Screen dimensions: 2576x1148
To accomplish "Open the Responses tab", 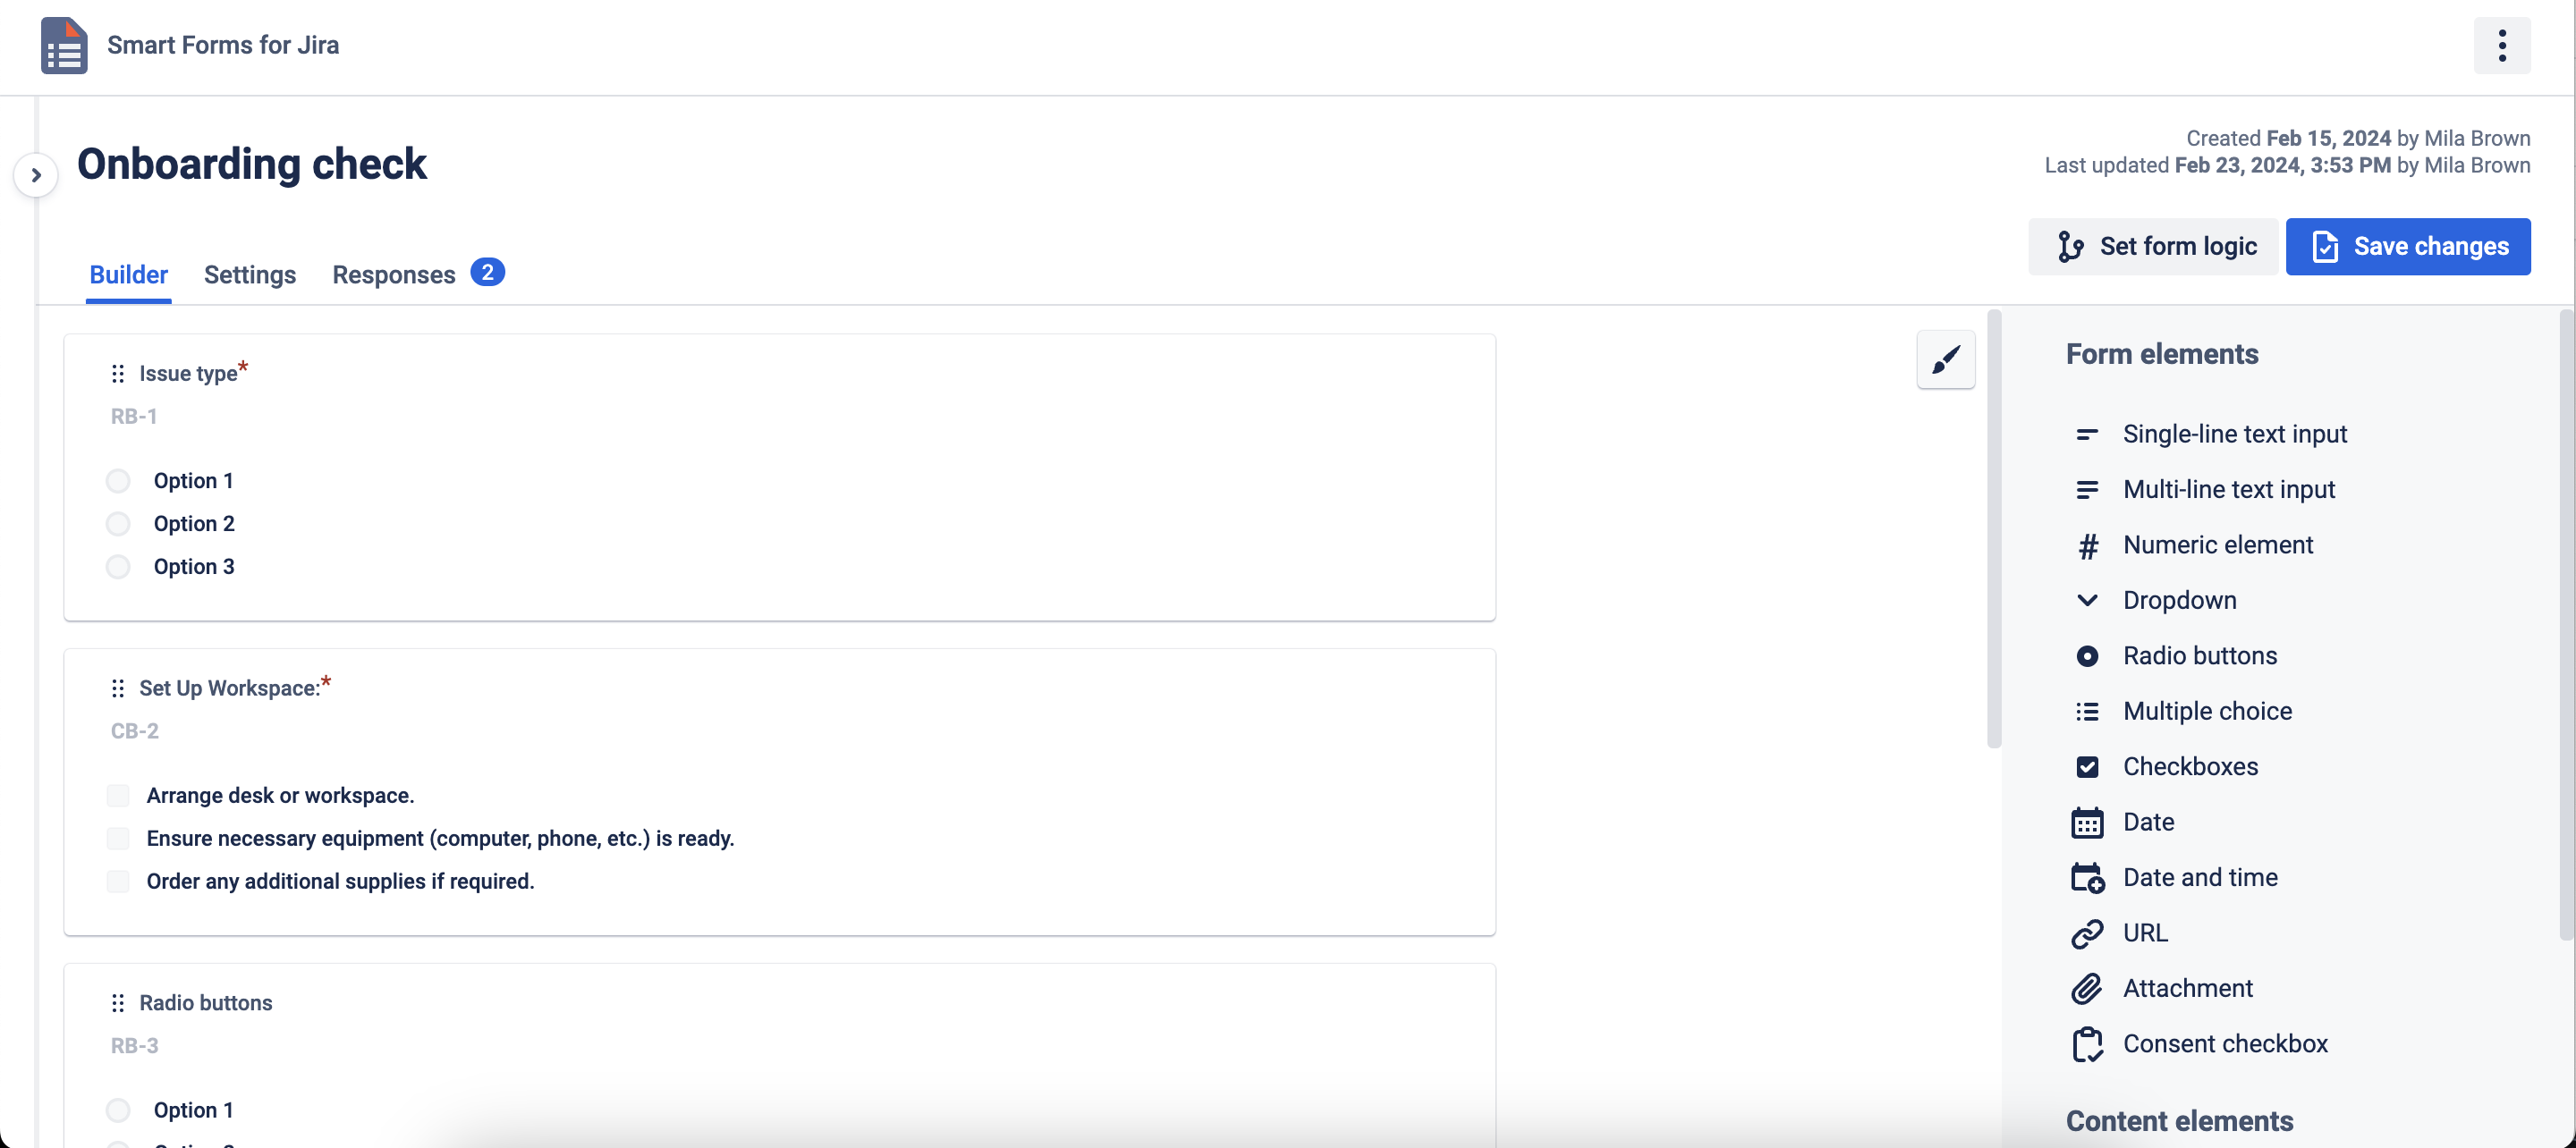I will click(394, 275).
